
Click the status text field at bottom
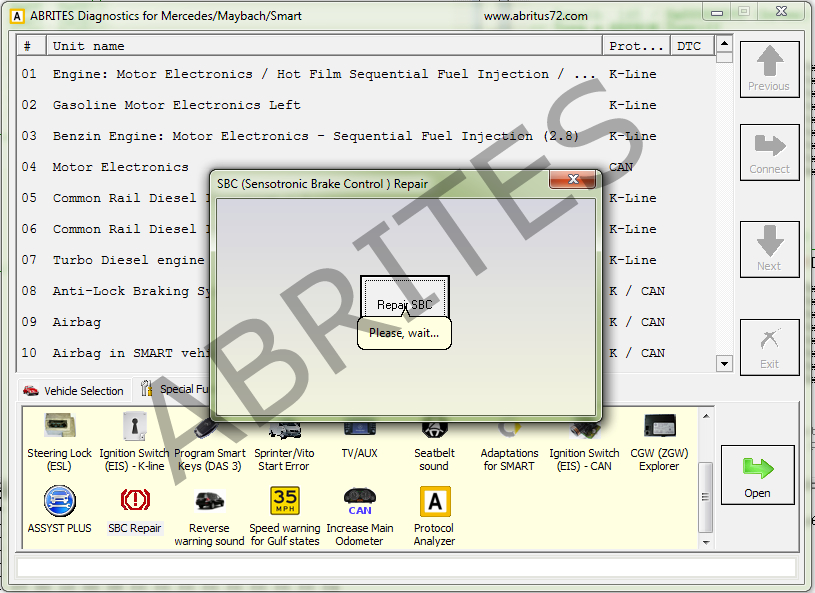(x=406, y=568)
